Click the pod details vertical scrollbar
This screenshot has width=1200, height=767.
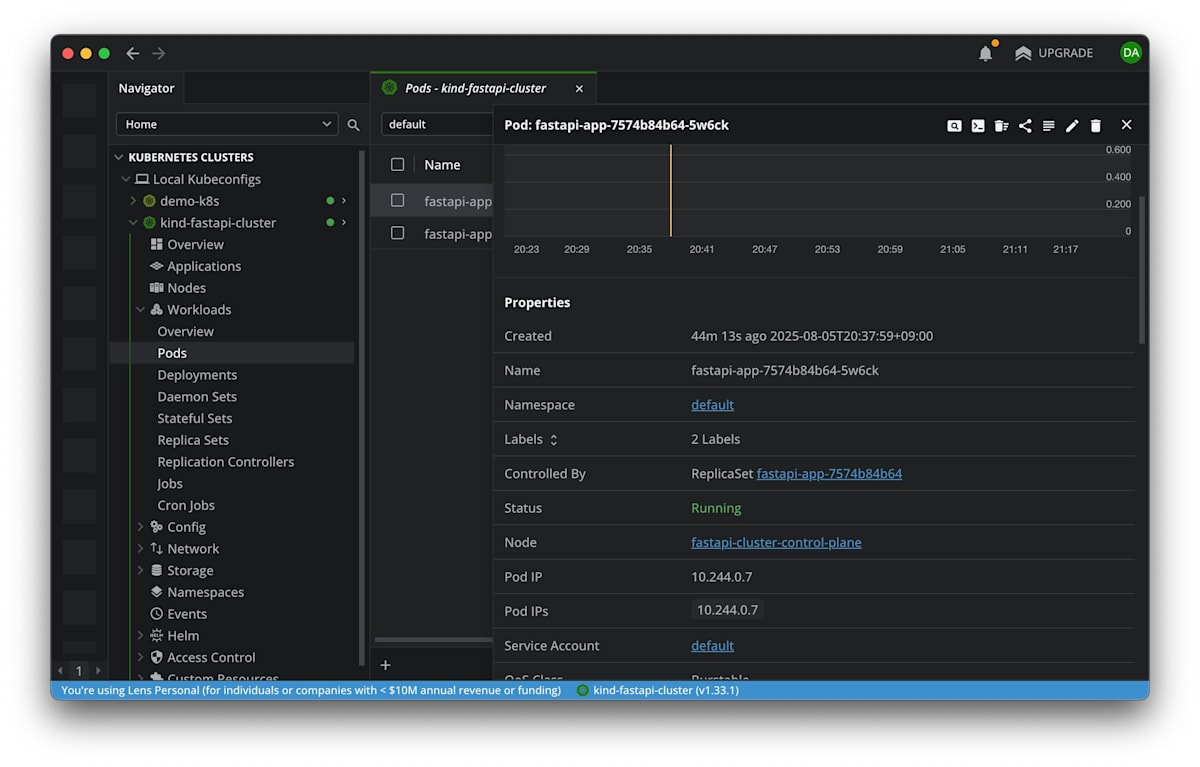[x=1142, y=270]
